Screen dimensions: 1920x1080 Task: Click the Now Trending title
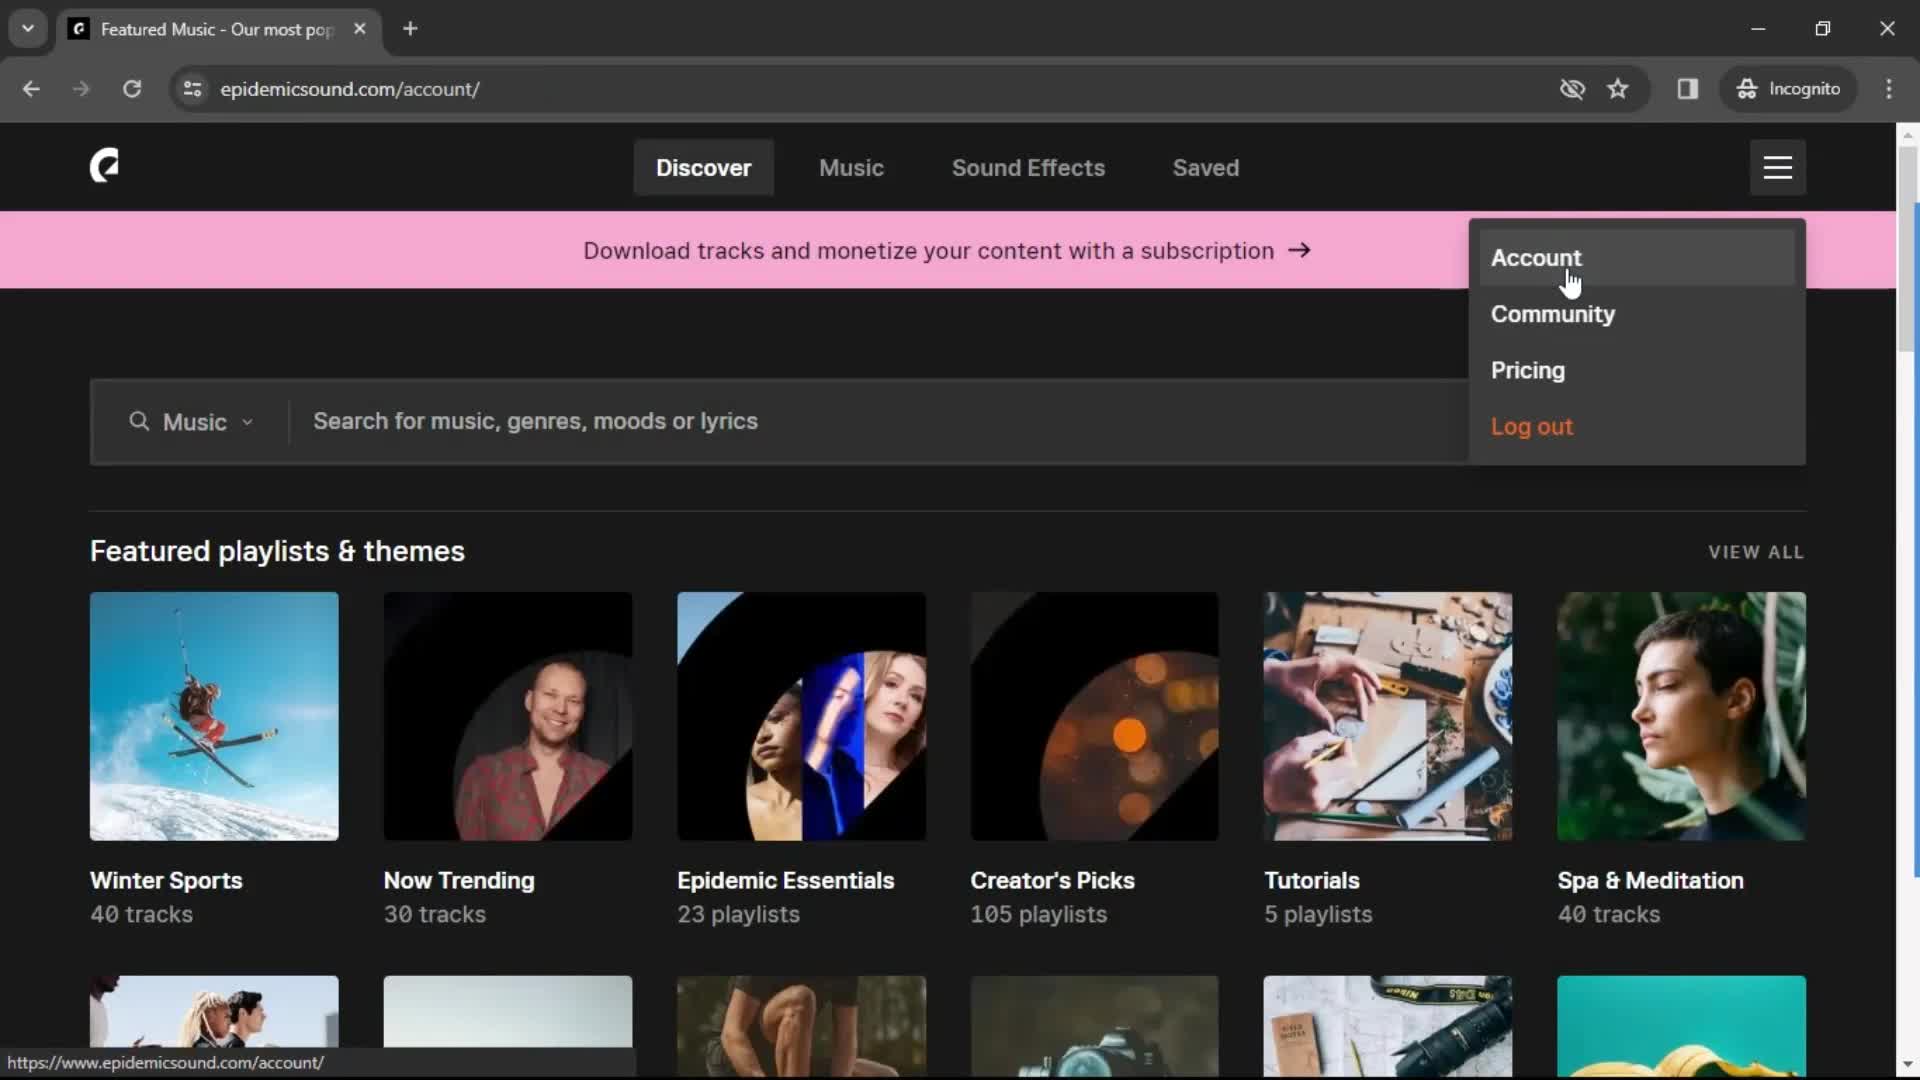coord(459,880)
